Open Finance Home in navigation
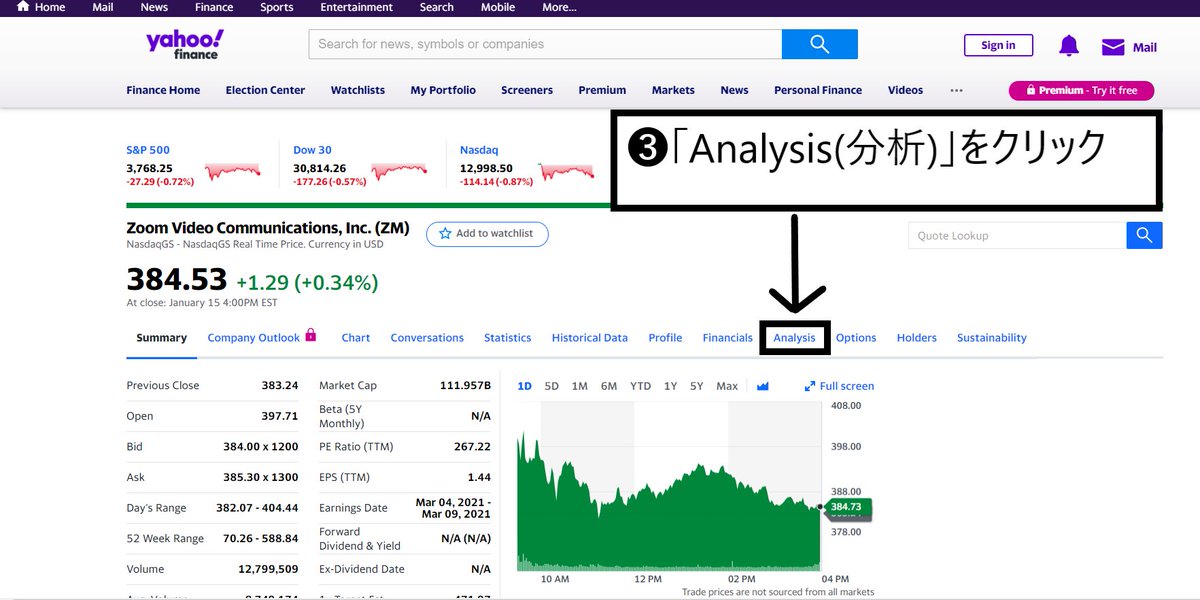This screenshot has height=600, width=1200. 163,90
